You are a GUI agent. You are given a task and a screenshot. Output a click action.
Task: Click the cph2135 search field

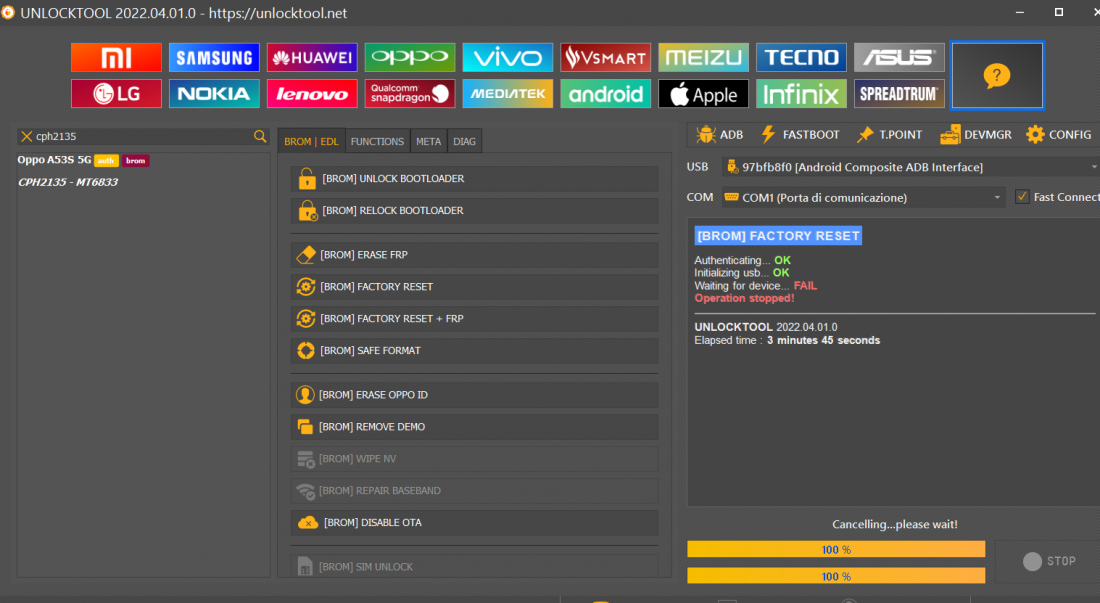click(x=144, y=136)
